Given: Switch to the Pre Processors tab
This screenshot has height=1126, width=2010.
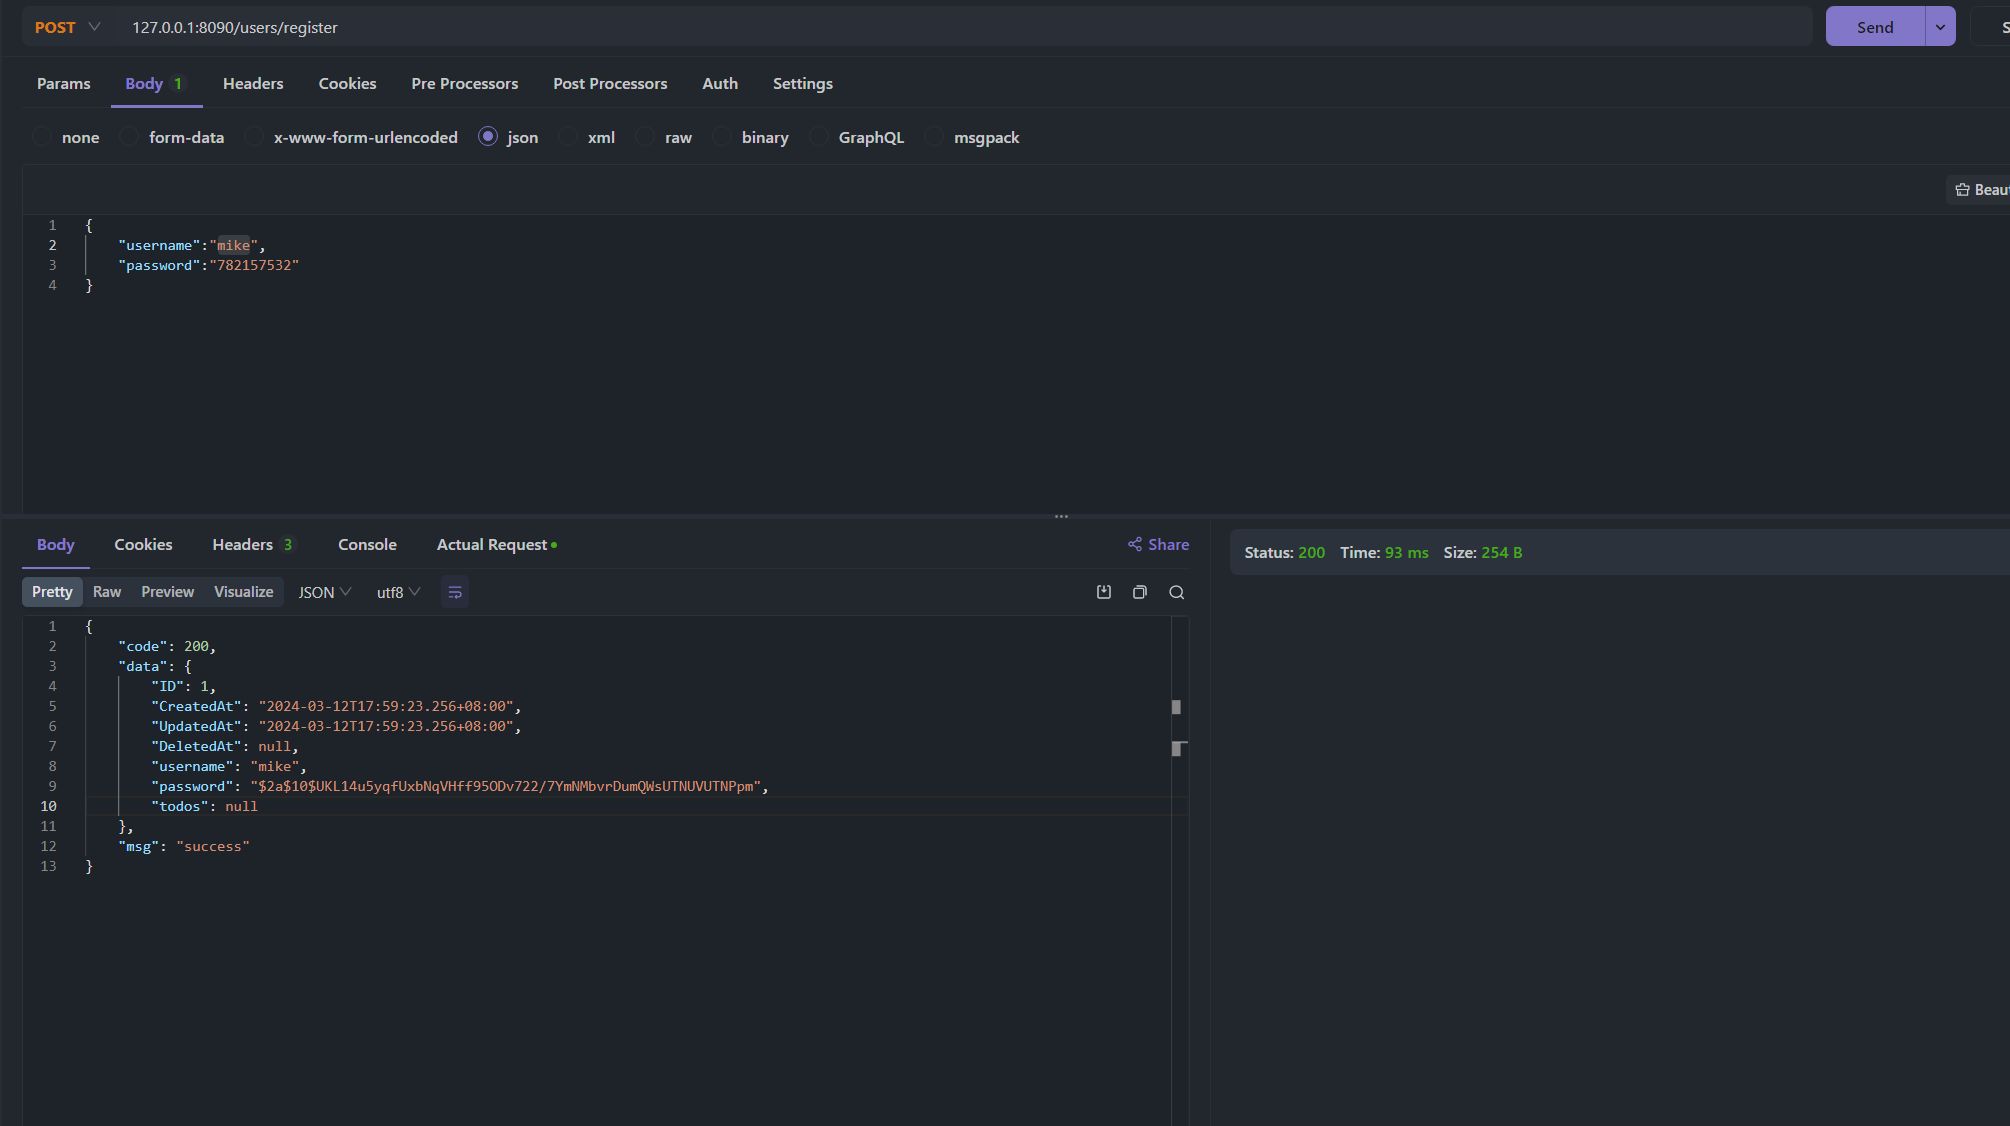Looking at the screenshot, I should 464,83.
